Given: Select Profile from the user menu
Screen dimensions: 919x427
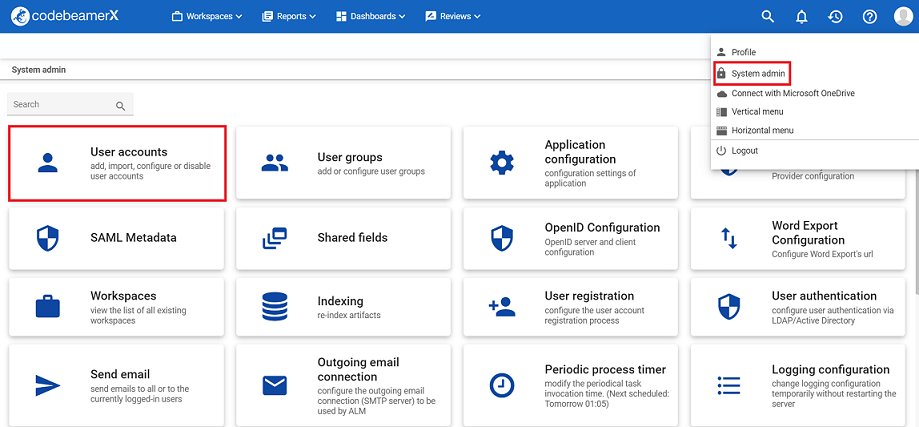Looking at the screenshot, I should pos(743,52).
